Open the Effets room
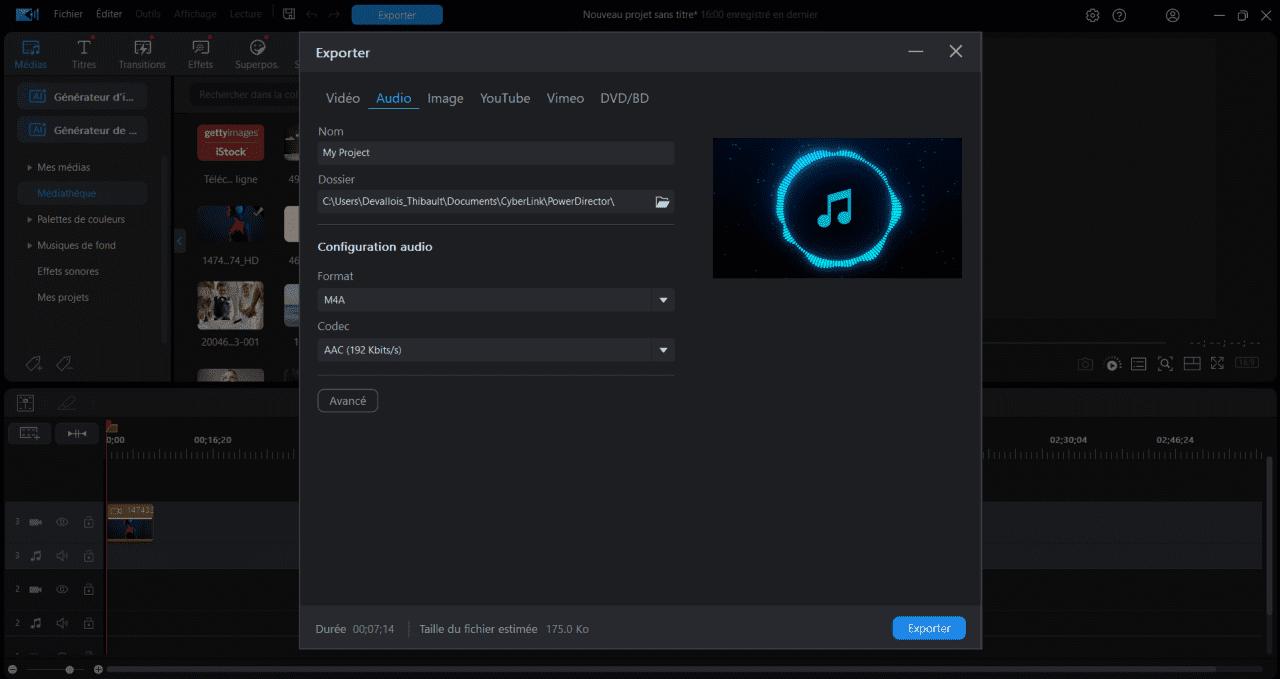This screenshot has width=1280, height=679. click(200, 54)
